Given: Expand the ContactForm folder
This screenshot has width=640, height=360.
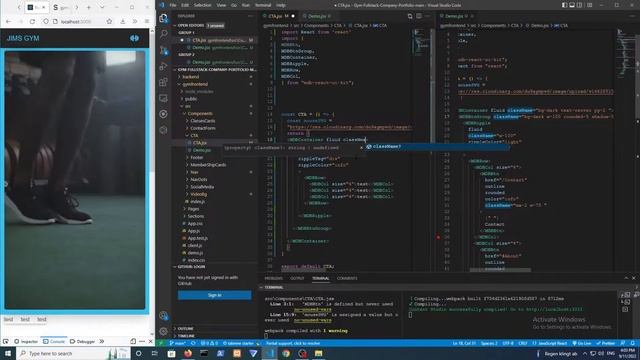Looking at the screenshot, I should [x=202, y=128].
